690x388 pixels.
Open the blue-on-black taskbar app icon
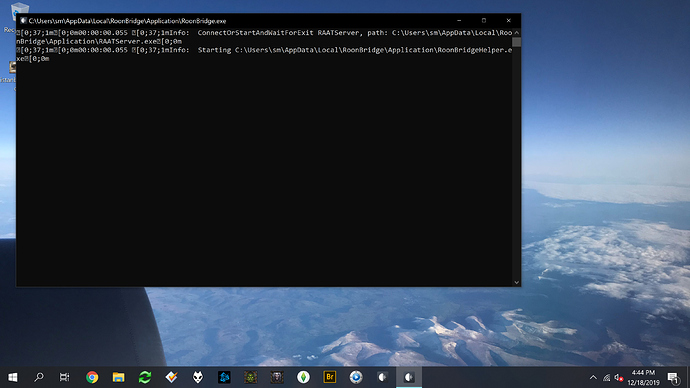224,377
